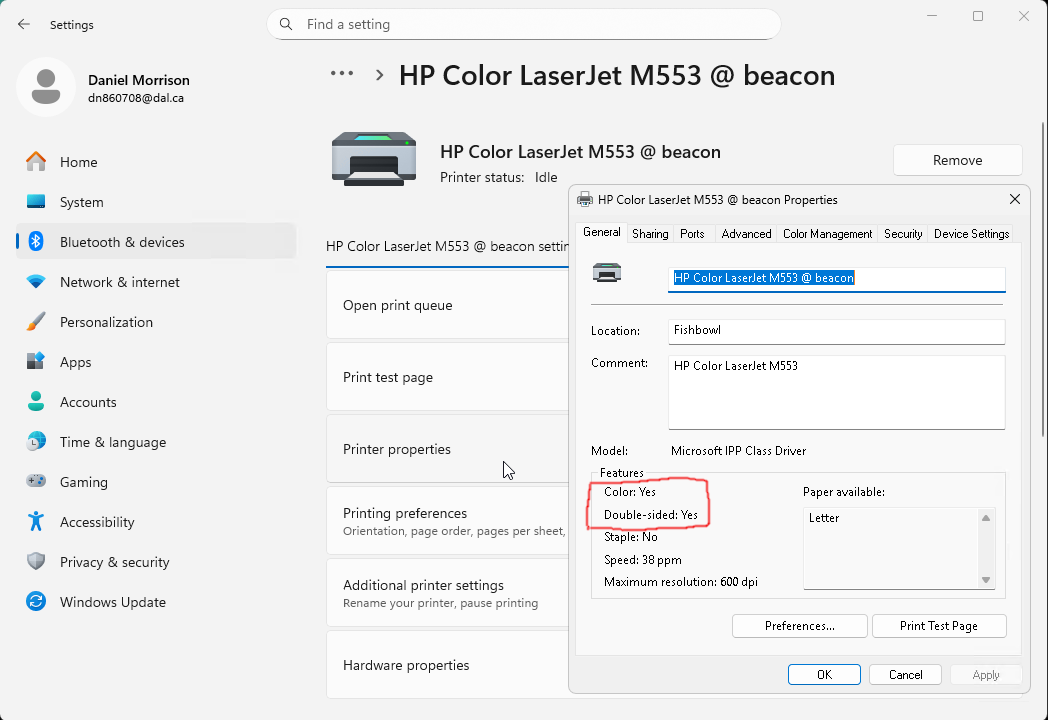
Task: Click the breadcrumb ellipsis to show path
Action: 342,74
